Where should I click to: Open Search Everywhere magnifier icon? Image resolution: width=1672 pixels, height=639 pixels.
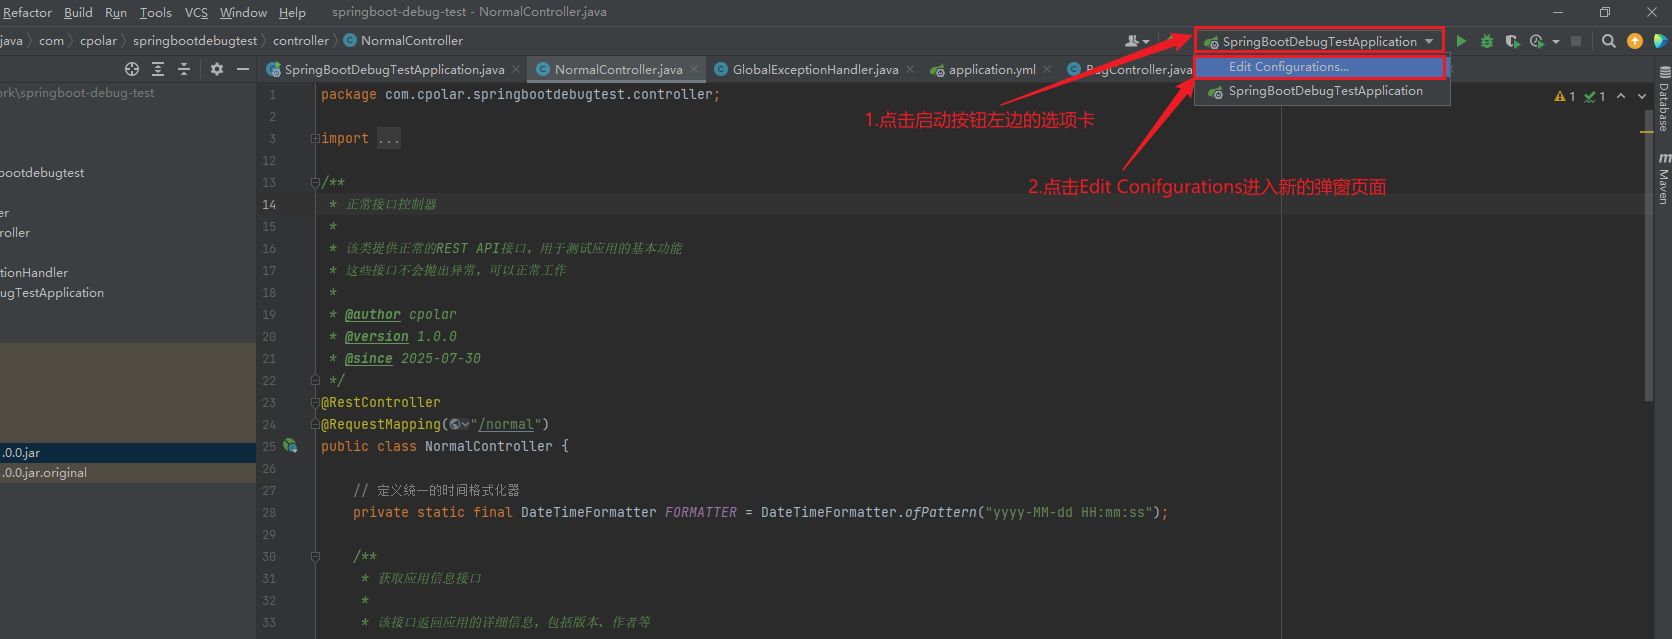(x=1608, y=41)
